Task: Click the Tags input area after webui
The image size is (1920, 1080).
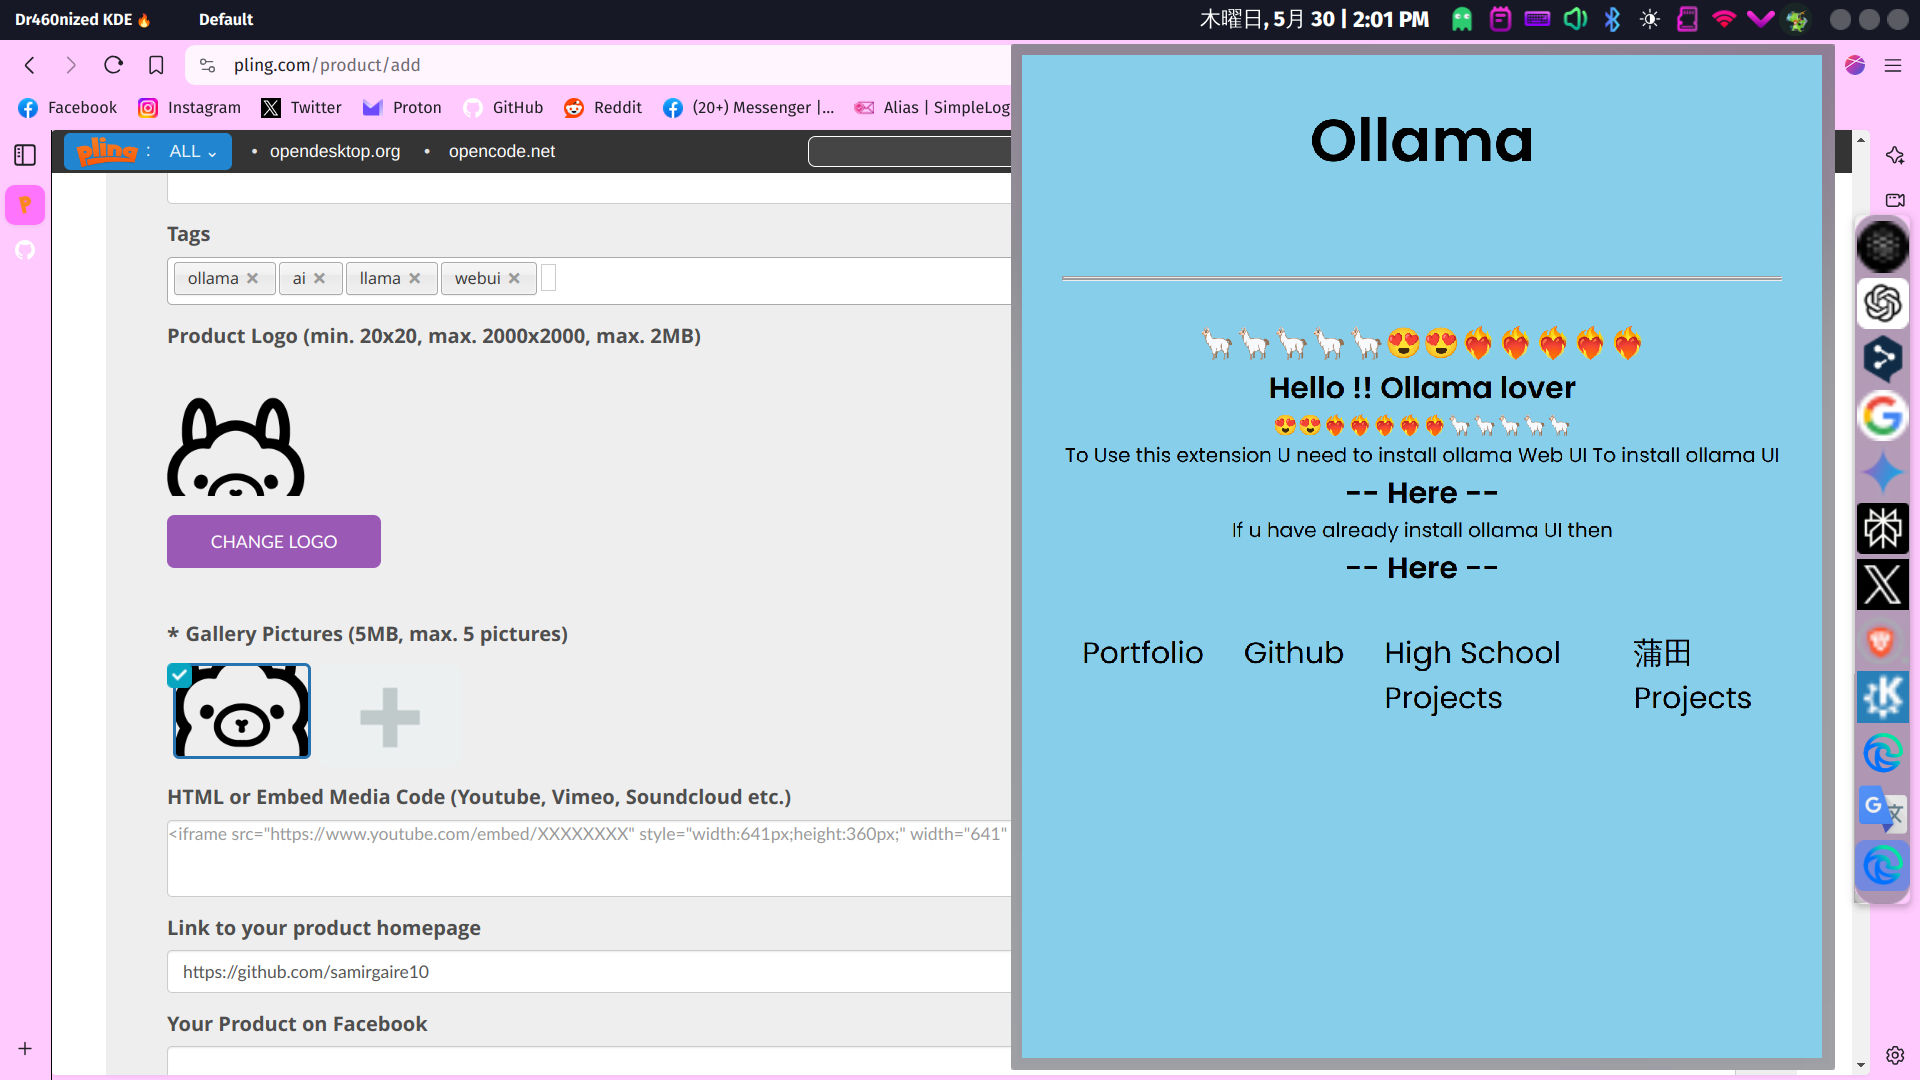Action: 548,278
